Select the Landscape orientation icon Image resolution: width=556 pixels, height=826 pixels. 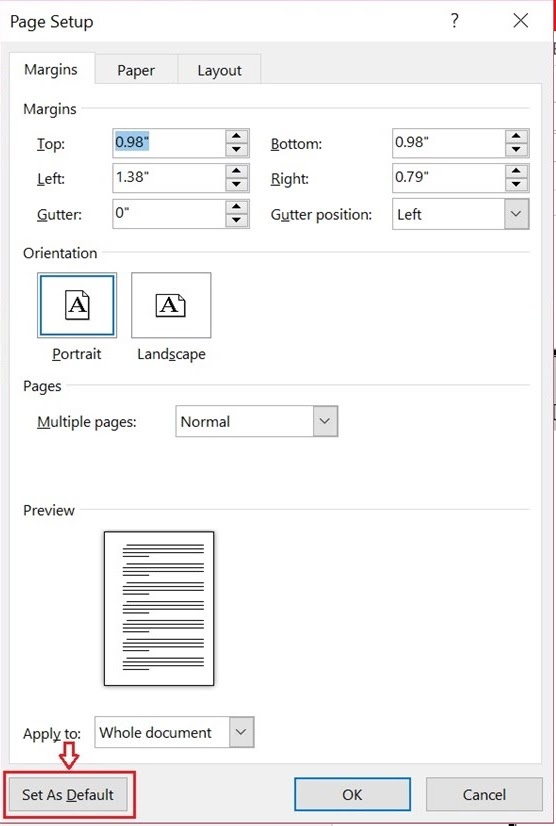[x=171, y=305]
